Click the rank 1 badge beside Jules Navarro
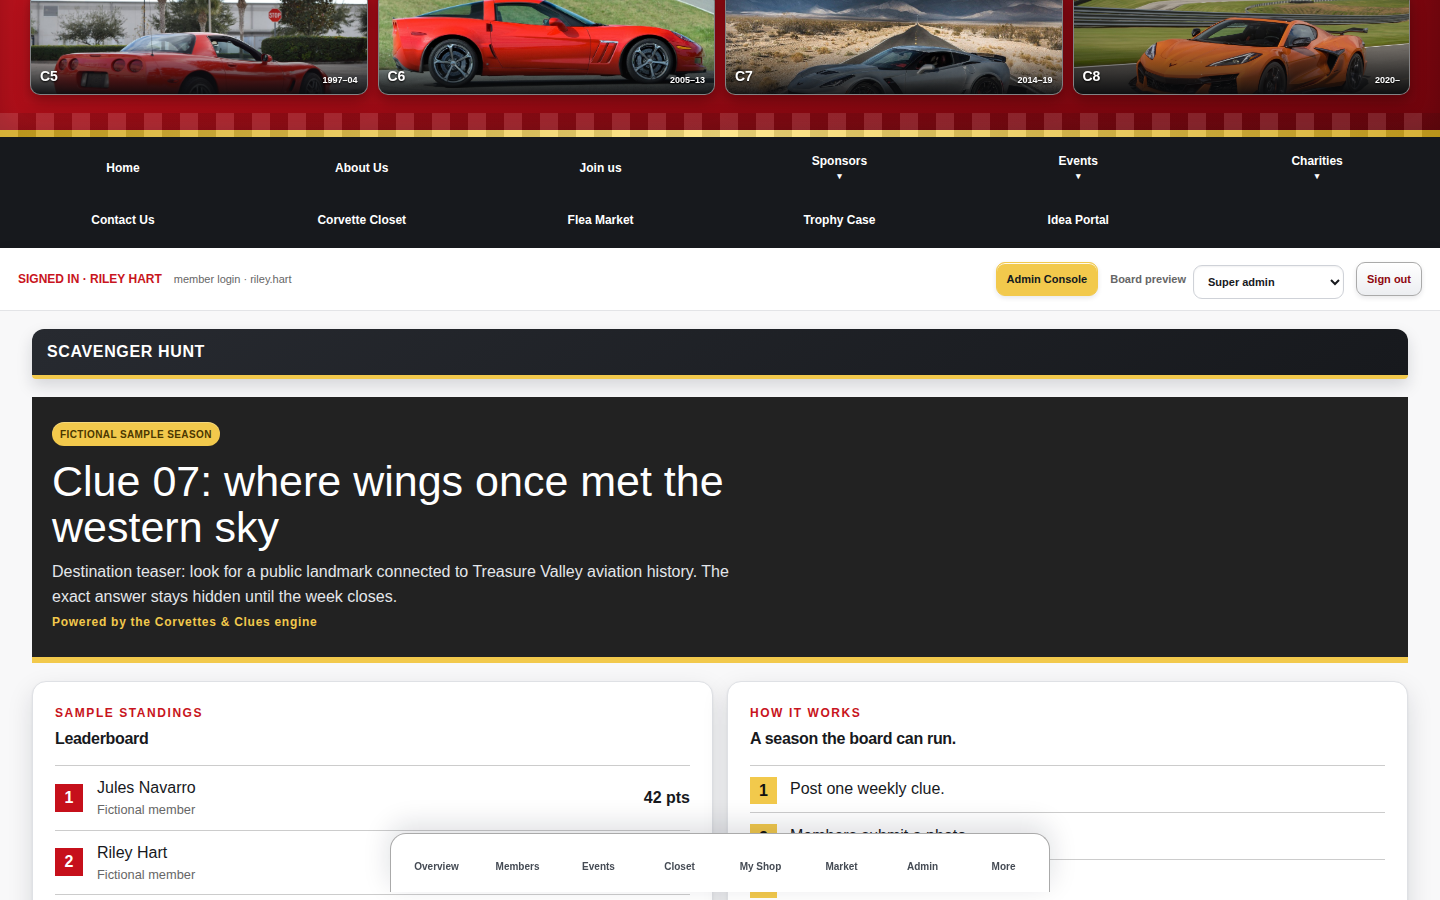Viewport: 1440px width, 900px height. point(69,798)
